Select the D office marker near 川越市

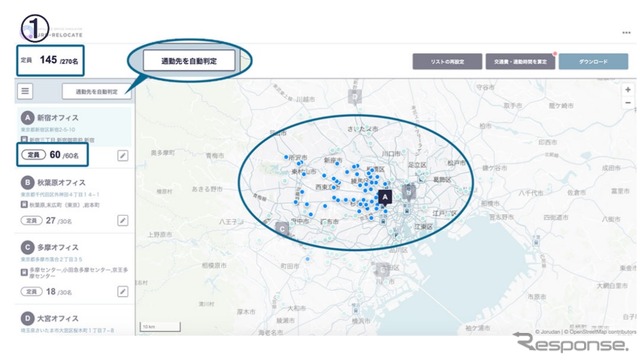pyautogui.click(x=355, y=97)
